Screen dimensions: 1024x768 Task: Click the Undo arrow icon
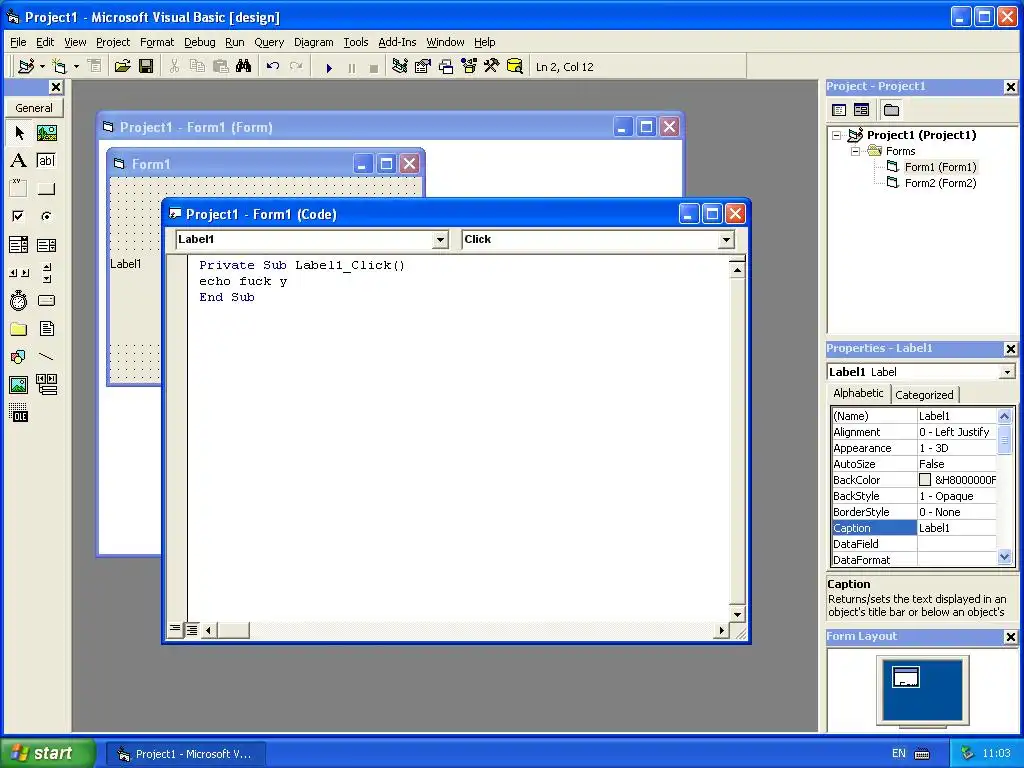tap(273, 67)
